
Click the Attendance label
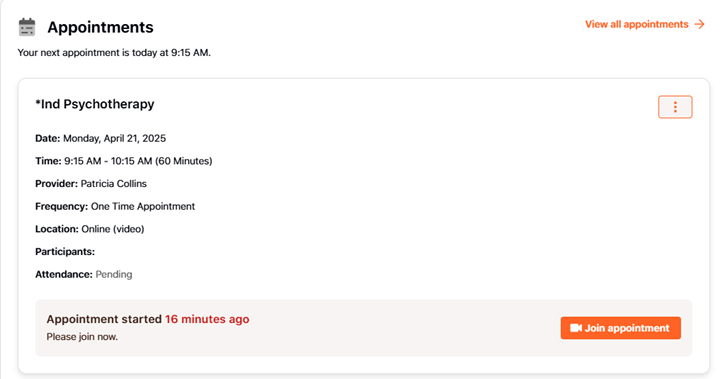click(64, 275)
